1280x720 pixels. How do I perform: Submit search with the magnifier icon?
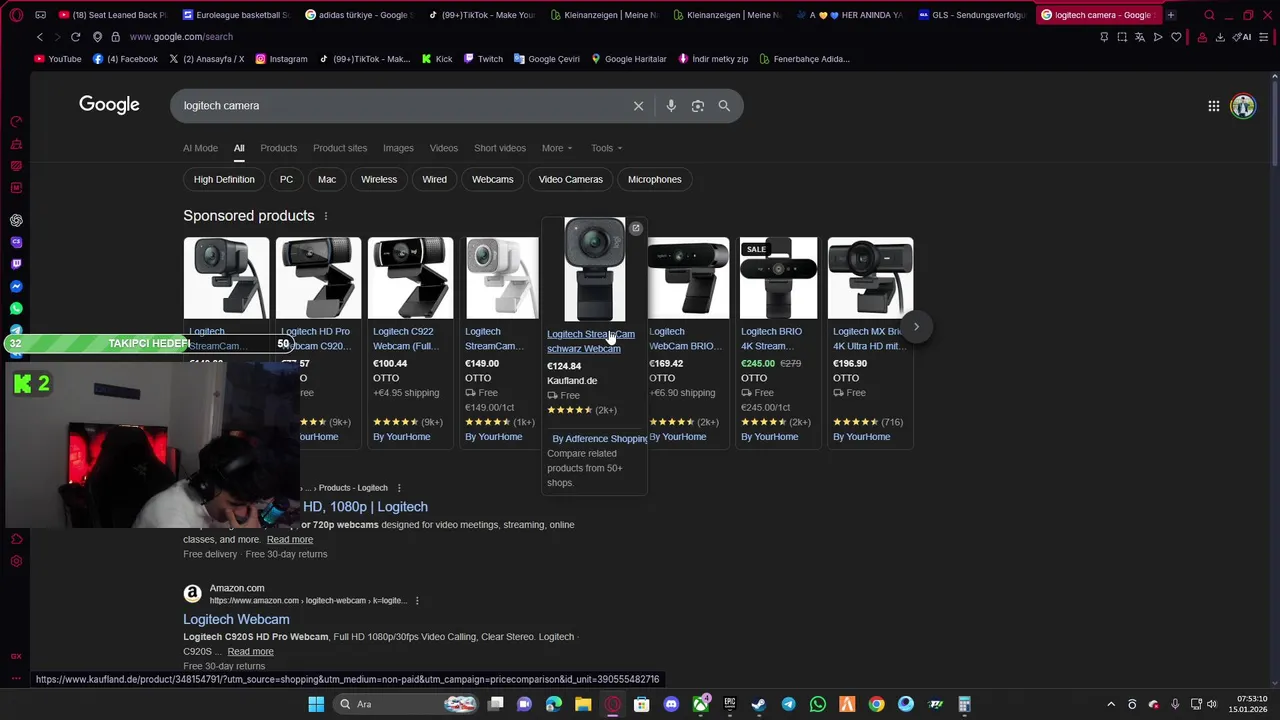724,106
